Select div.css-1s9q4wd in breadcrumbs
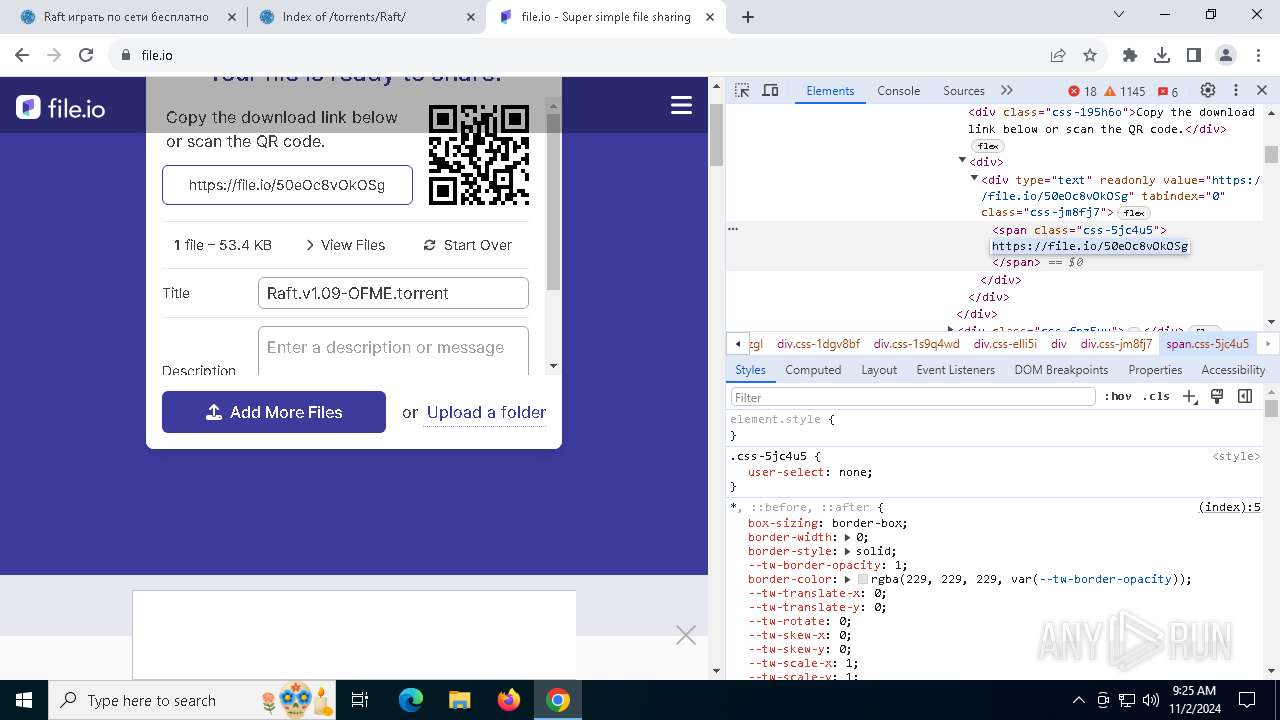 point(916,344)
